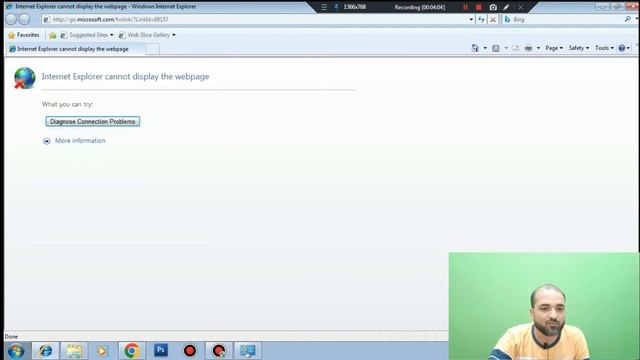
Task: Open the address bar history dropdown
Action: 471,19
